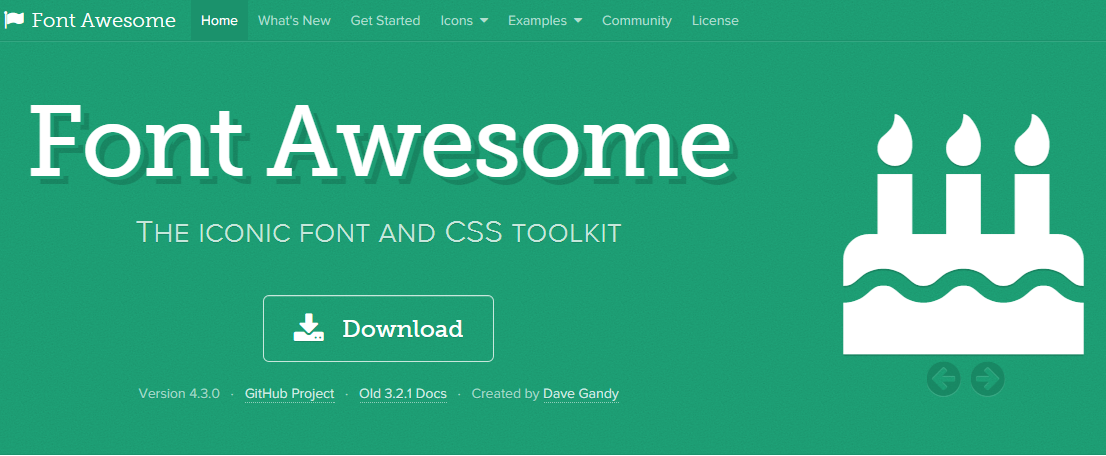The image size is (1106, 456).
Task: Show the next icon with right arrow
Action: (988, 379)
